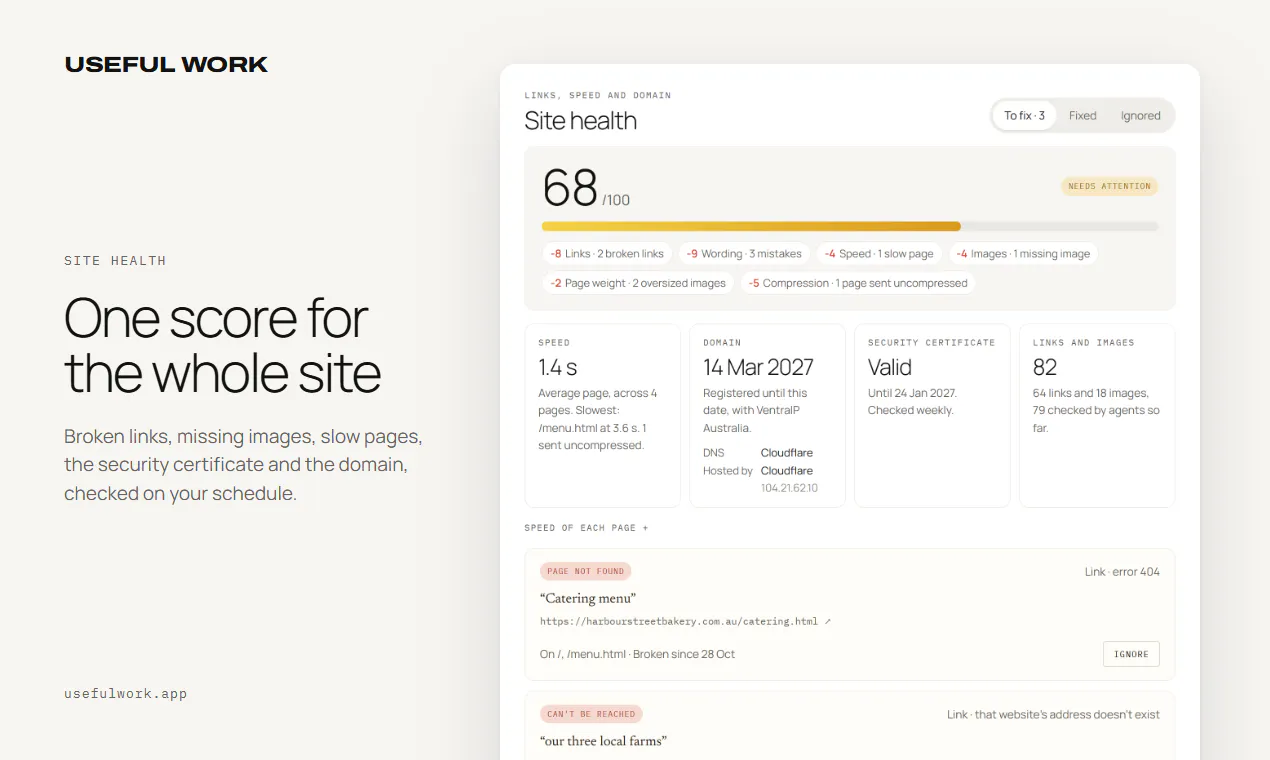Select the Images 1 missing image chip
Image resolution: width=1270 pixels, height=760 pixels.
point(1023,254)
